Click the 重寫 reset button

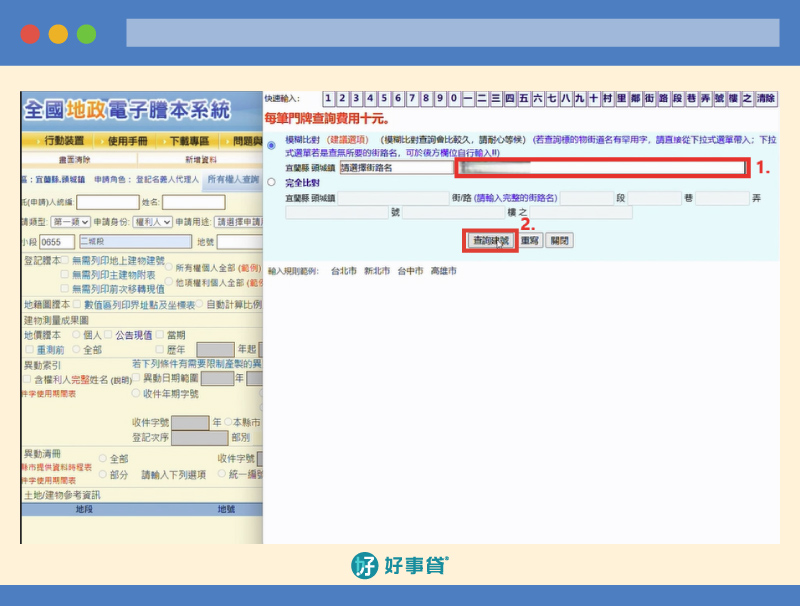(x=531, y=241)
